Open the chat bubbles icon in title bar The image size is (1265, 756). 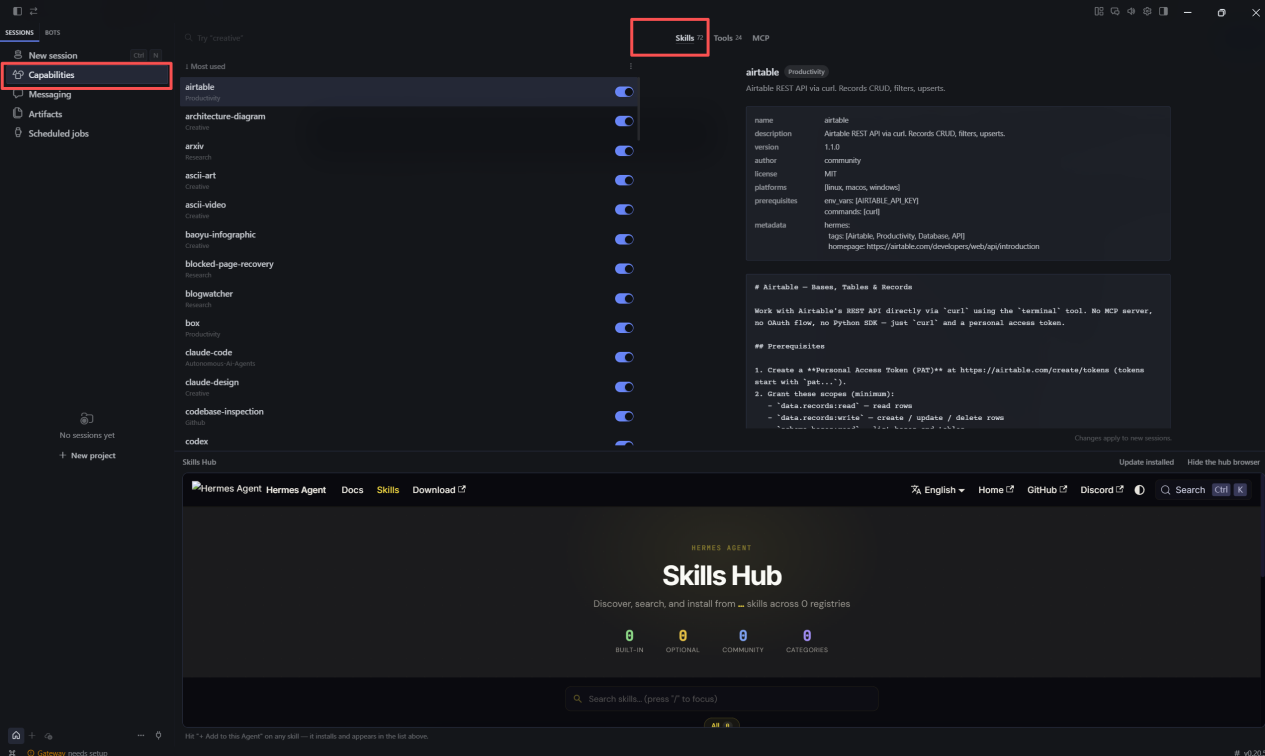click(x=1115, y=12)
